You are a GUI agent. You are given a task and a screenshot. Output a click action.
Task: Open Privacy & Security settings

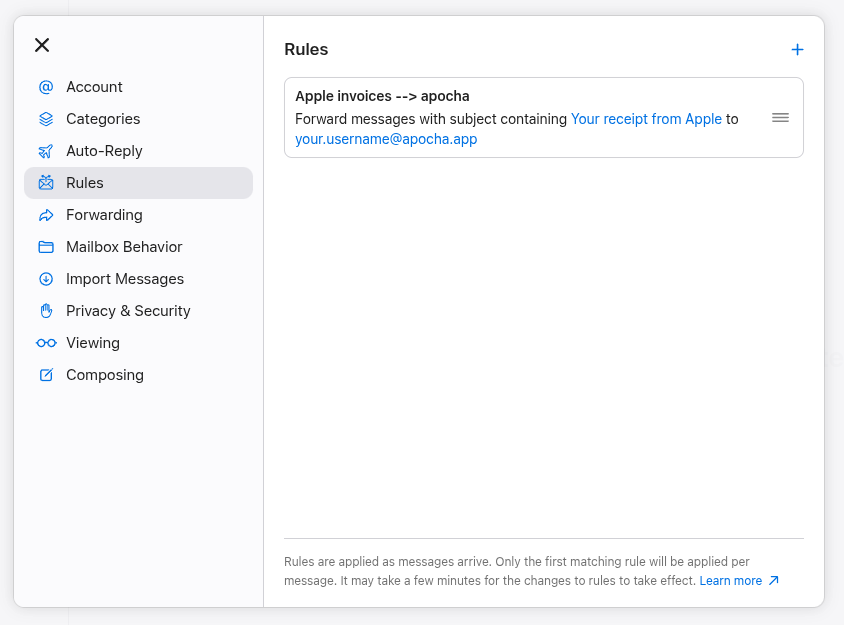[x=138, y=311]
